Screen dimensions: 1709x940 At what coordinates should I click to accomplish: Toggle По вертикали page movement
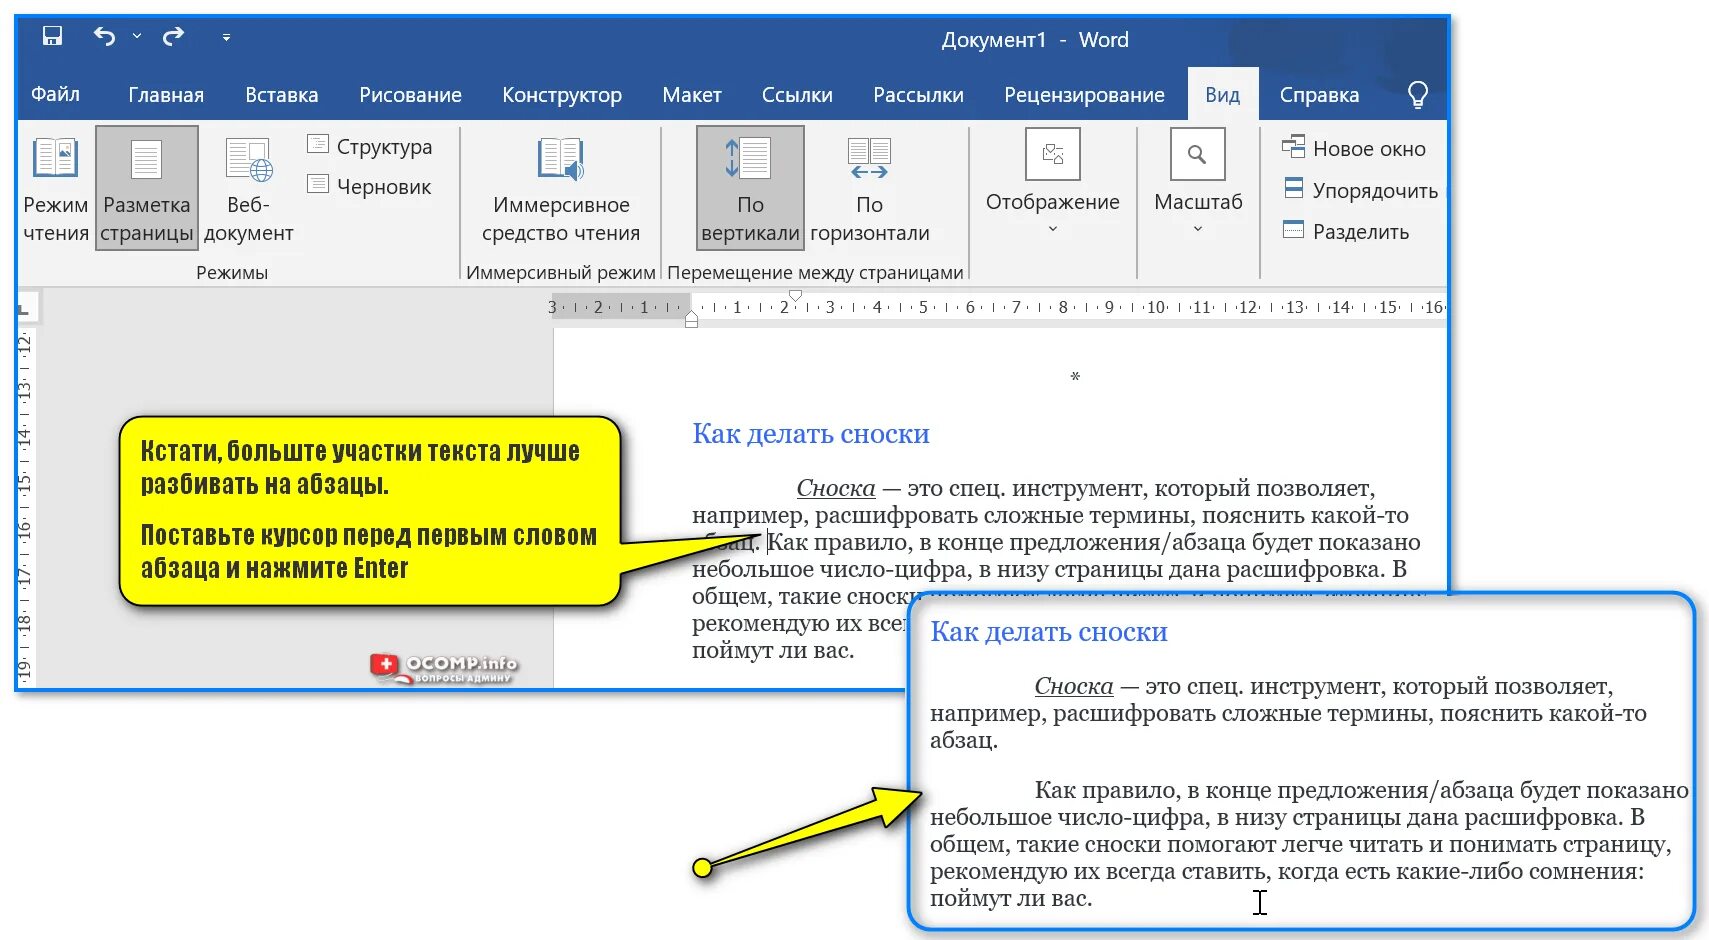751,188
